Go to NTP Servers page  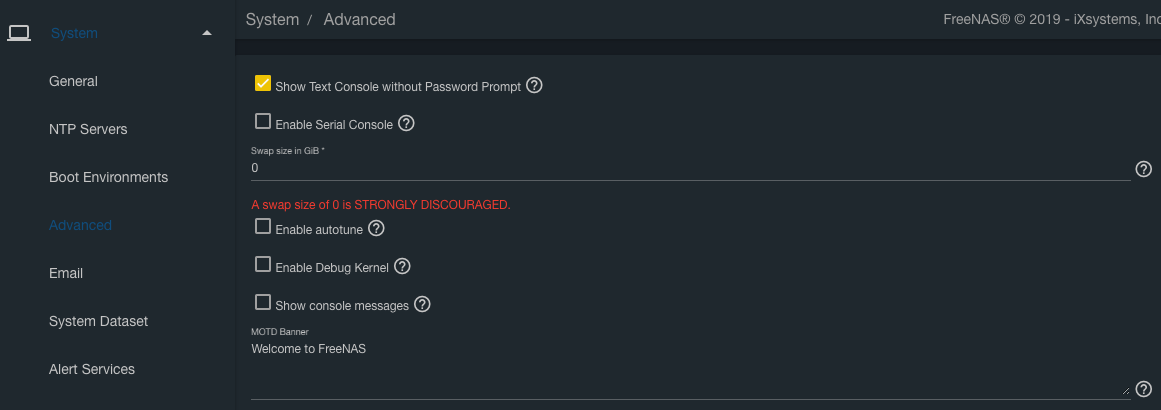(x=88, y=129)
